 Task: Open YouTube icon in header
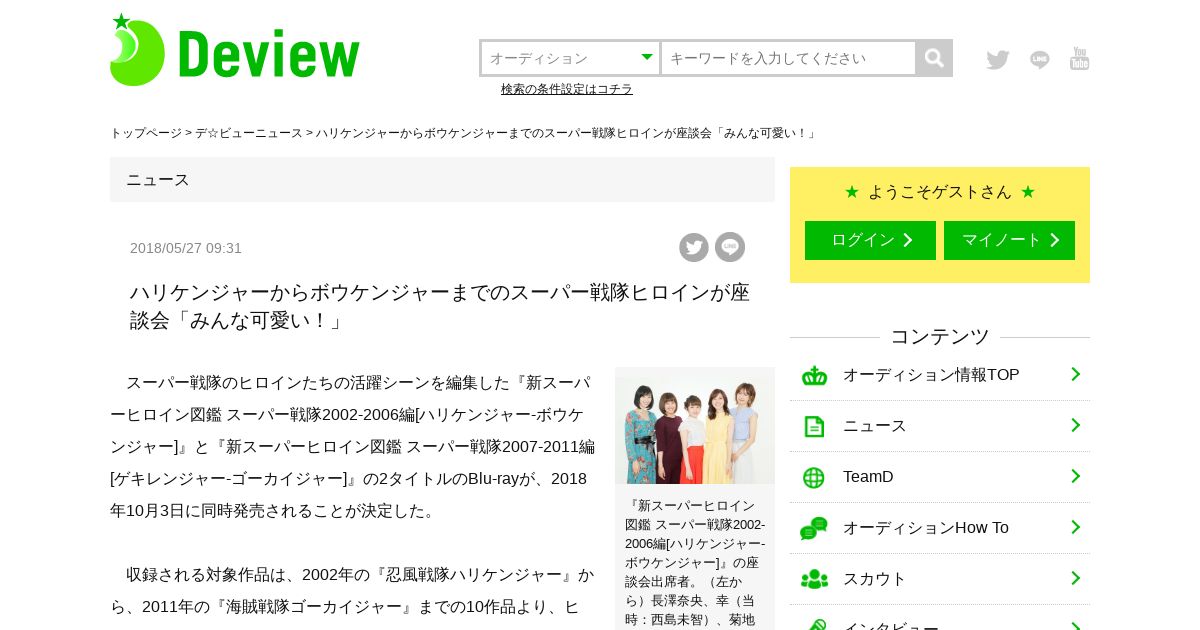[1080, 59]
